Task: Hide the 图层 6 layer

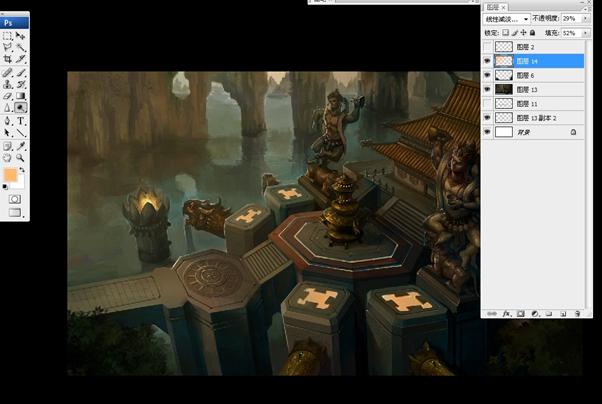Action: click(x=487, y=75)
